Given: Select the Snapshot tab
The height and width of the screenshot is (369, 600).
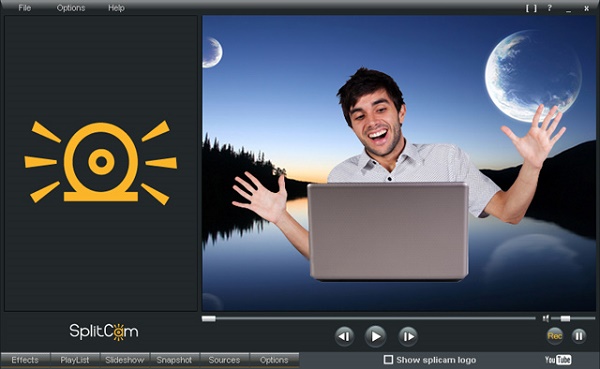Looking at the screenshot, I should pyautogui.click(x=174, y=360).
